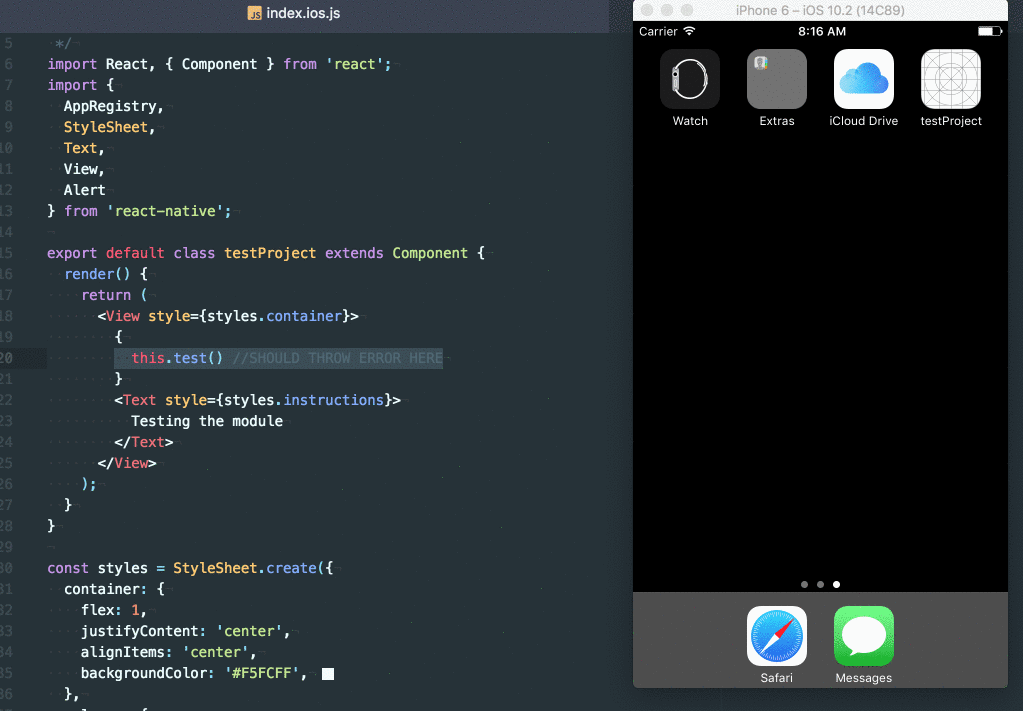Click the simulator window title bar
The image size is (1023, 711).
point(820,10)
